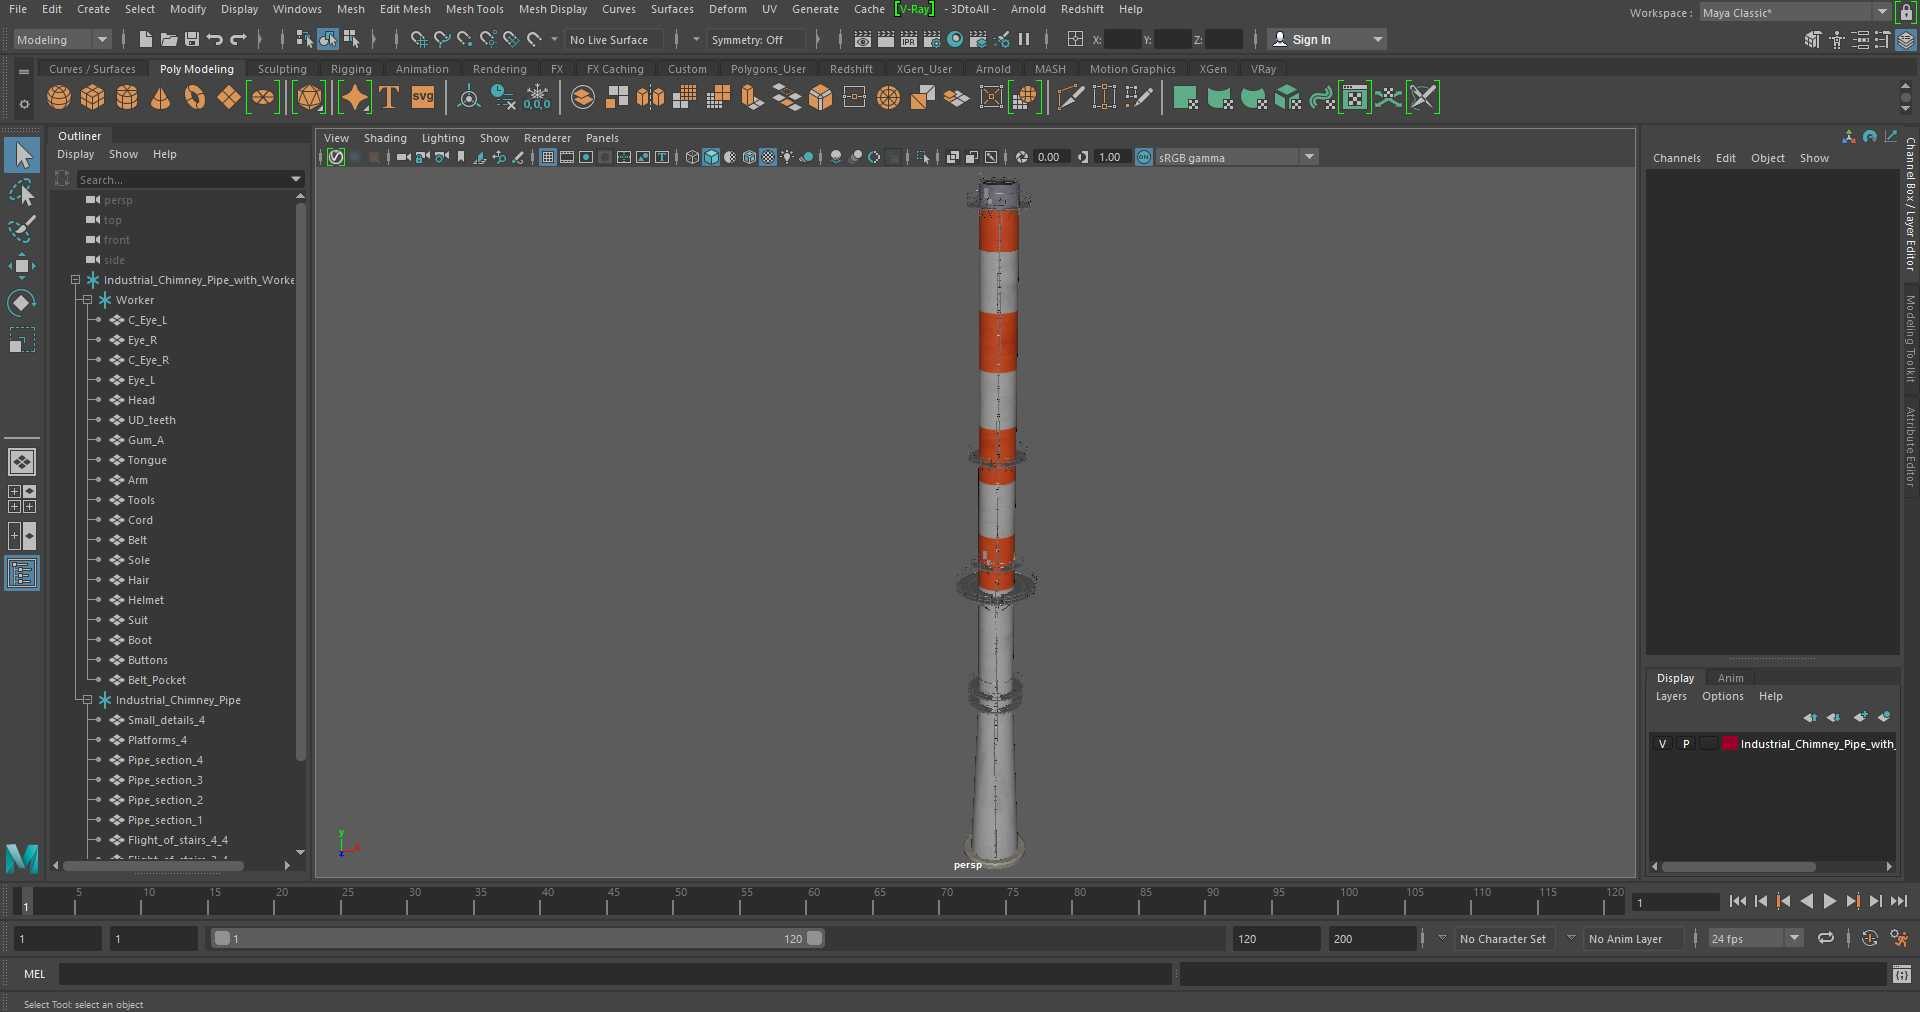Click the Industrial_Chimney_Pipe layer color swatch
Image resolution: width=1920 pixels, height=1012 pixels.
(1729, 744)
